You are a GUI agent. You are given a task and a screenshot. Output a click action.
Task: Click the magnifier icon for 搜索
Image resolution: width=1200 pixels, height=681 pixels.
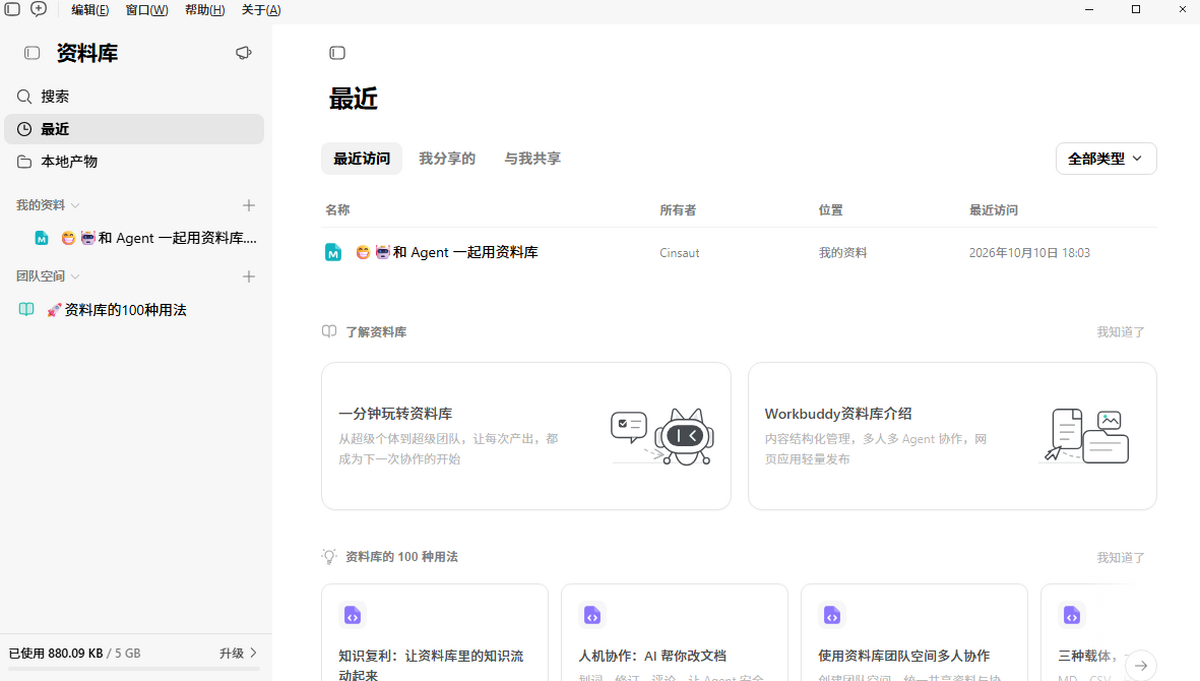tap(24, 97)
